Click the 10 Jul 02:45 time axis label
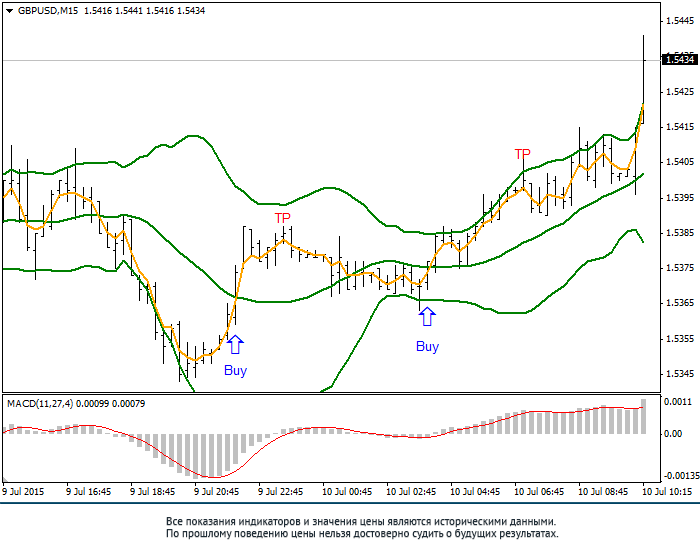Viewport: 700px width, 552px height. 411,492
